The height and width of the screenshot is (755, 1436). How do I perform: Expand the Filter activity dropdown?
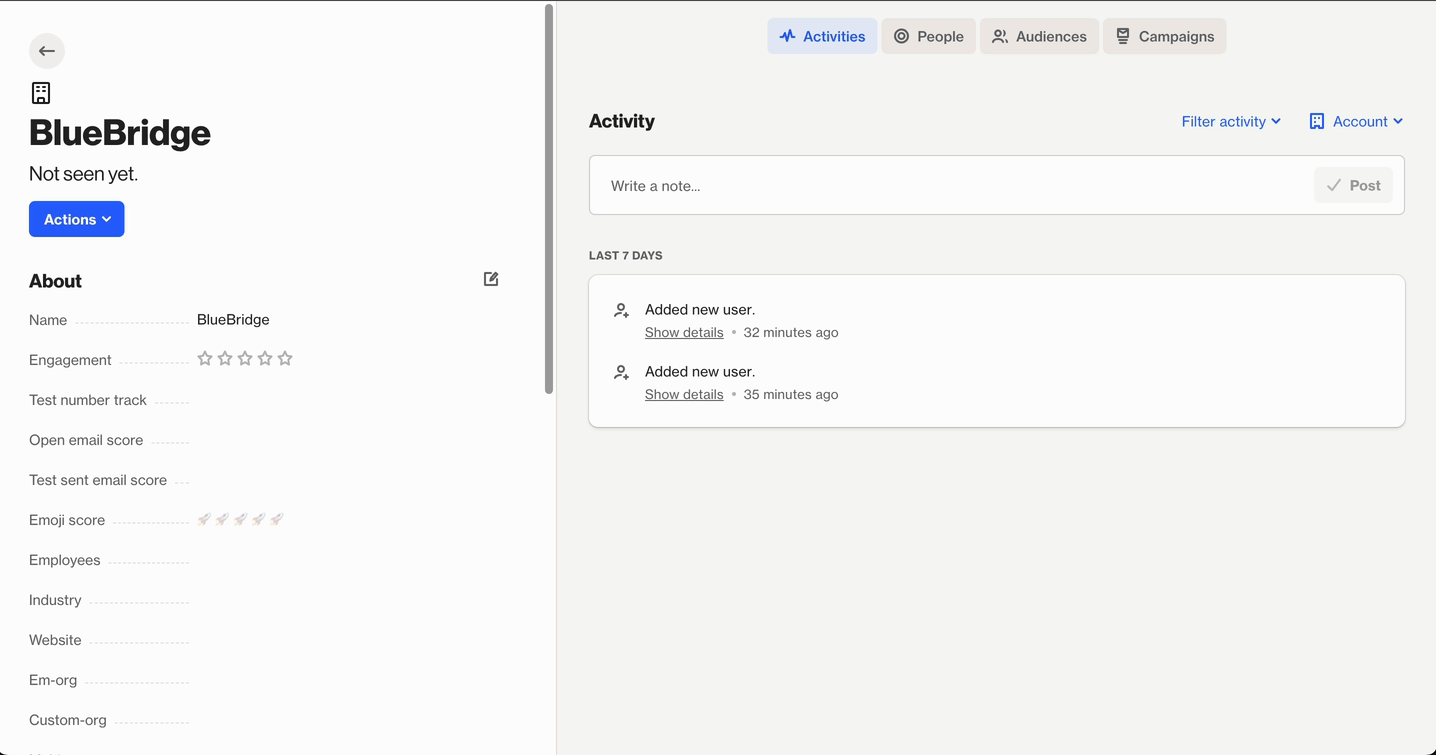[x=1231, y=122]
